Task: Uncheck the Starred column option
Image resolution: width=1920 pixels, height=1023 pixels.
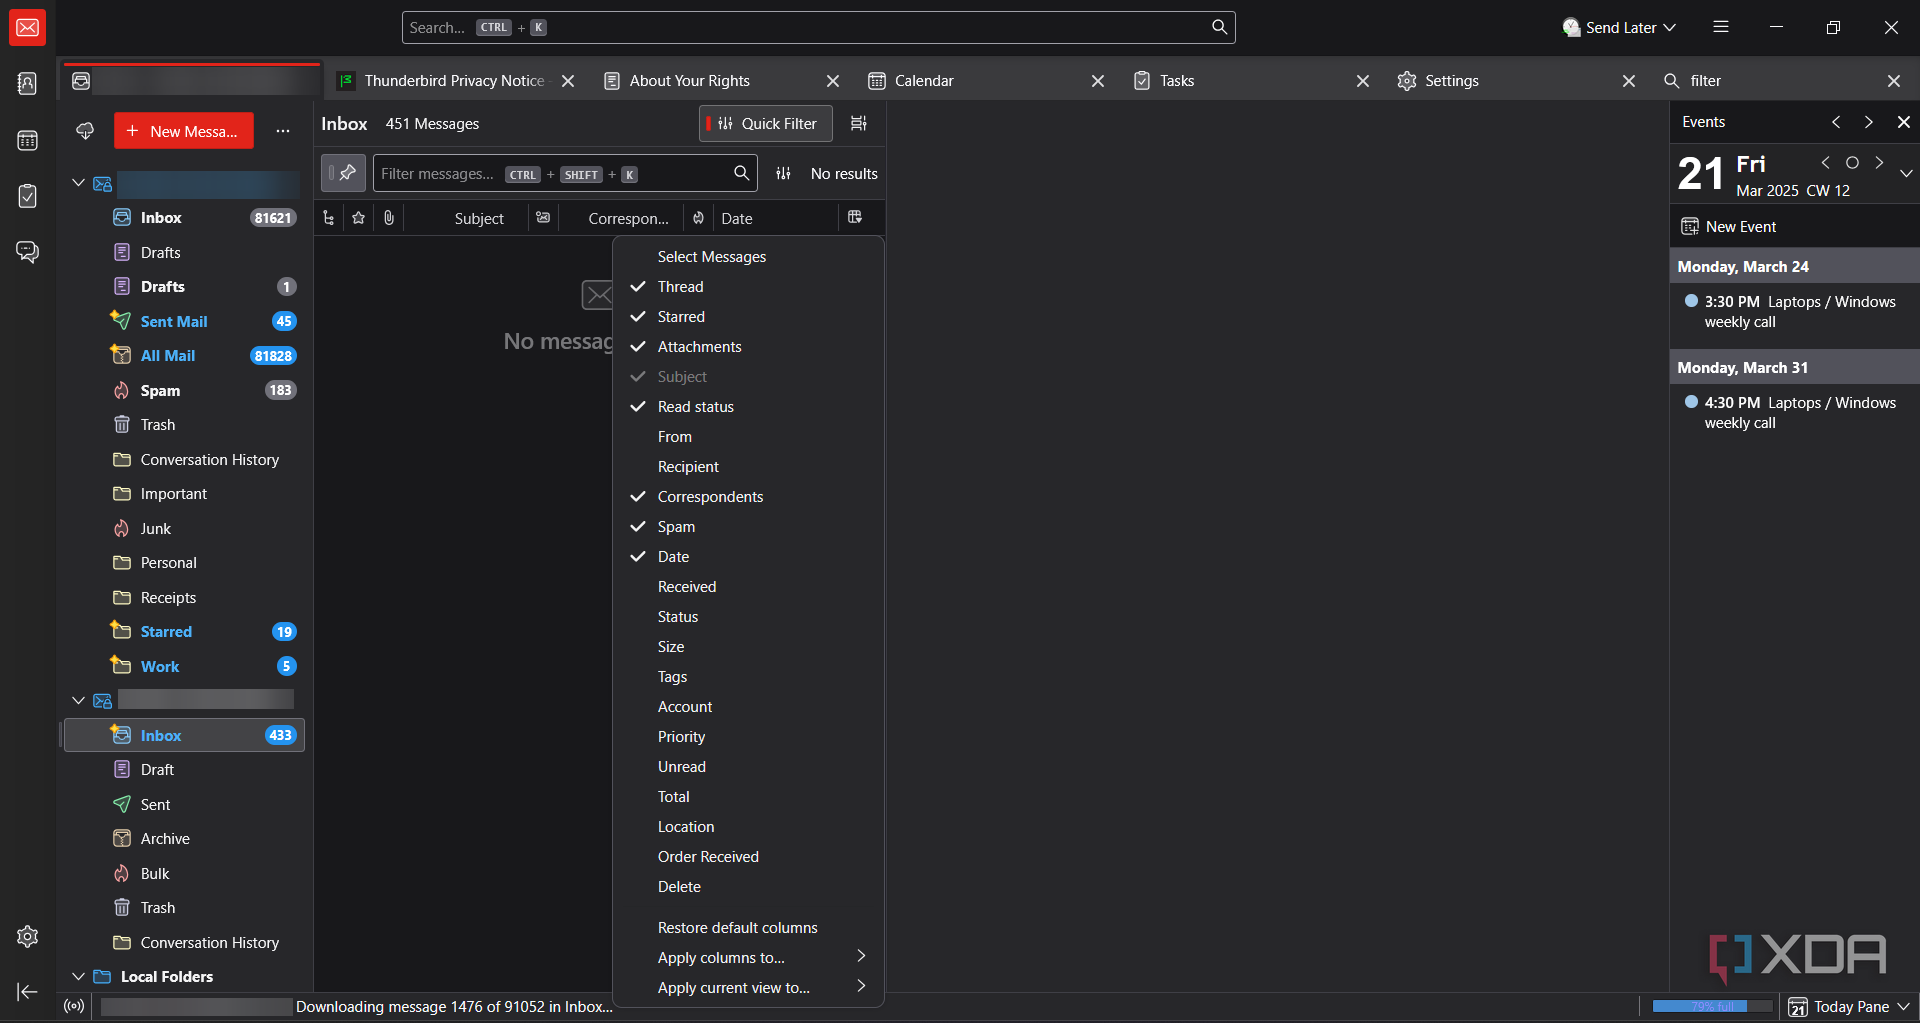Action: click(748, 317)
